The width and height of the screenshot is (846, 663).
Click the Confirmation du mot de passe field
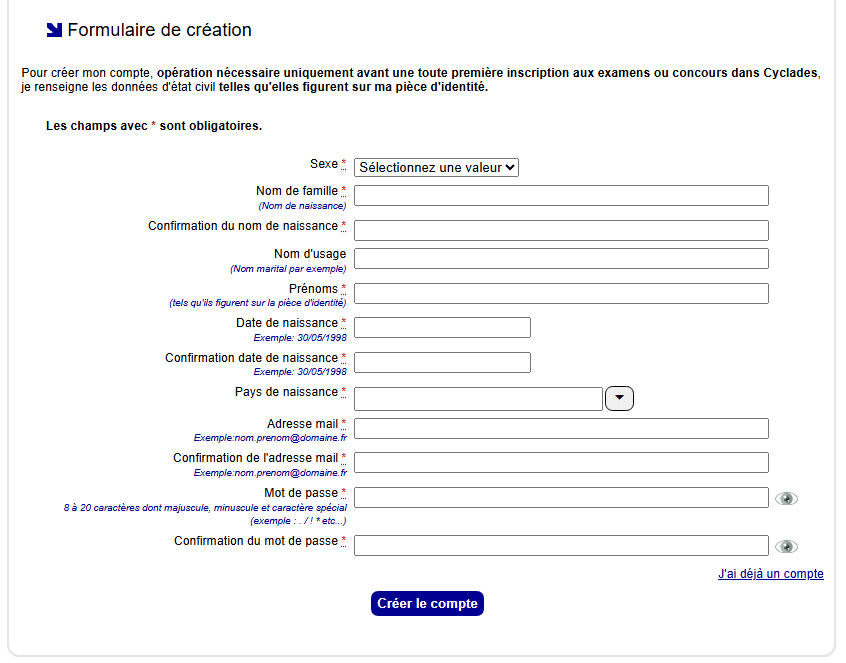pyautogui.click(x=561, y=546)
